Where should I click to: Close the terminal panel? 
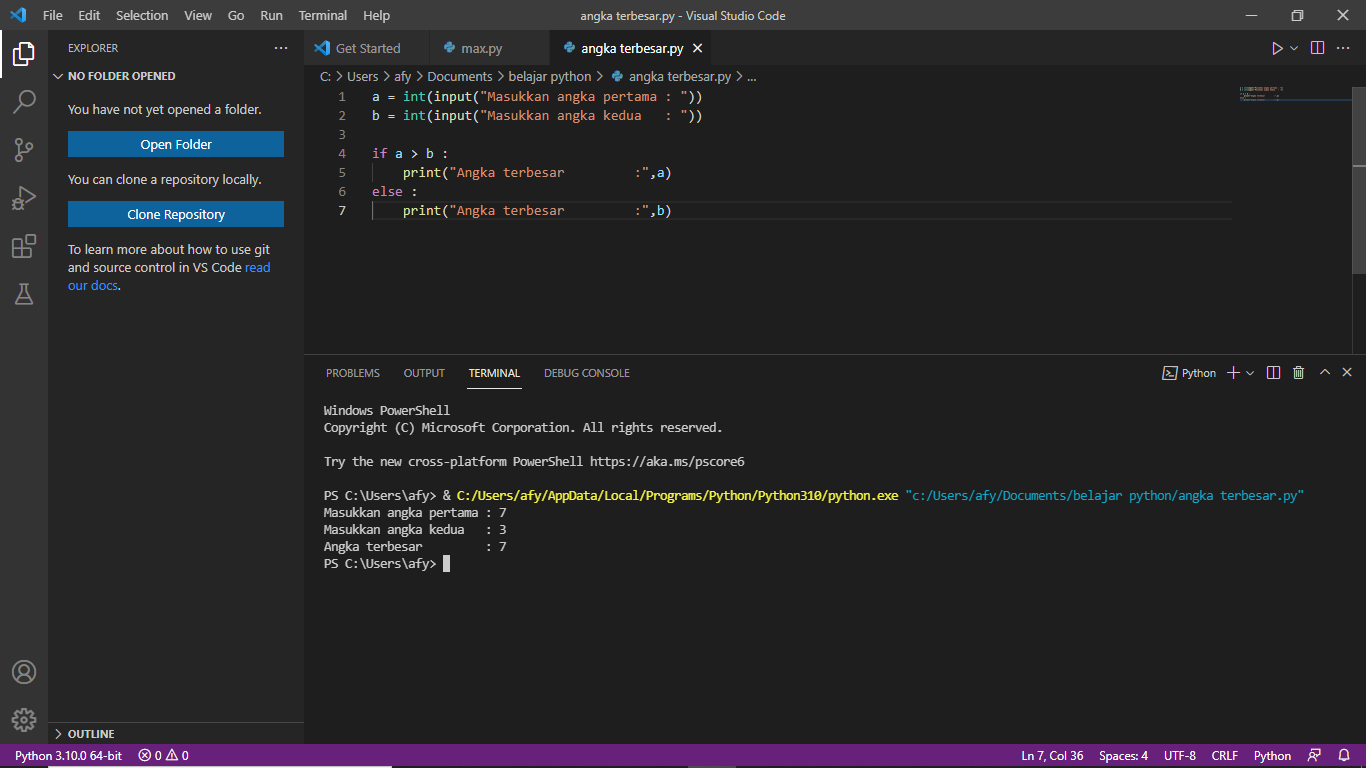click(x=1347, y=373)
